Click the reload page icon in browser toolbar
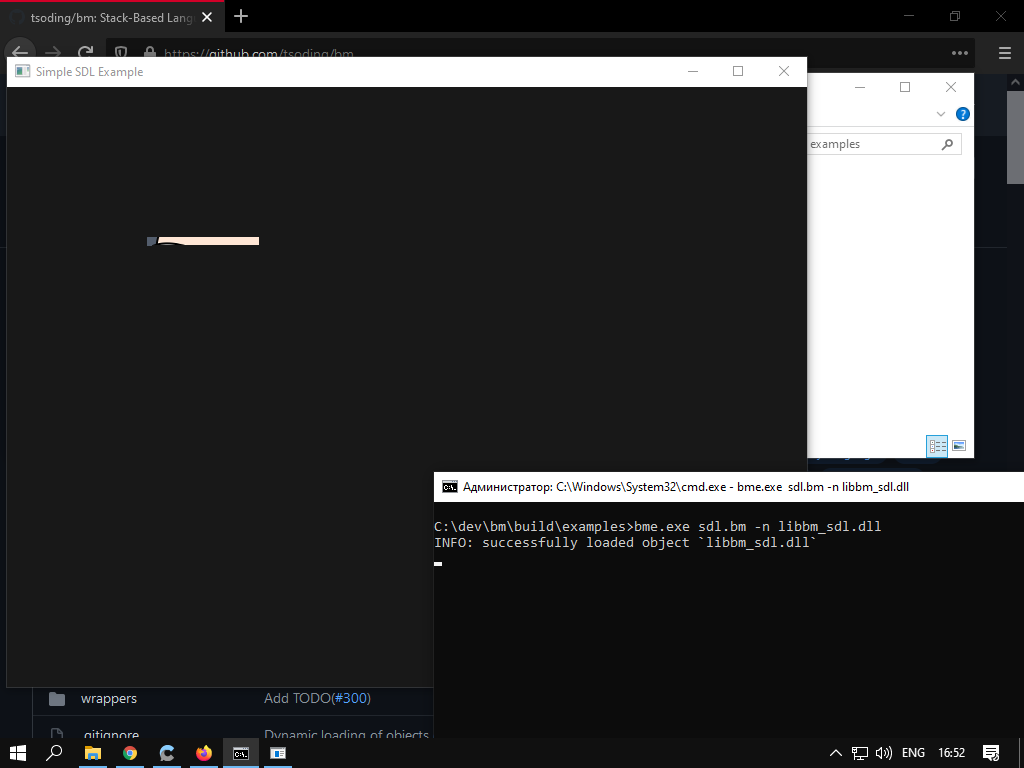Screen dimensions: 1024x768 click(x=86, y=53)
